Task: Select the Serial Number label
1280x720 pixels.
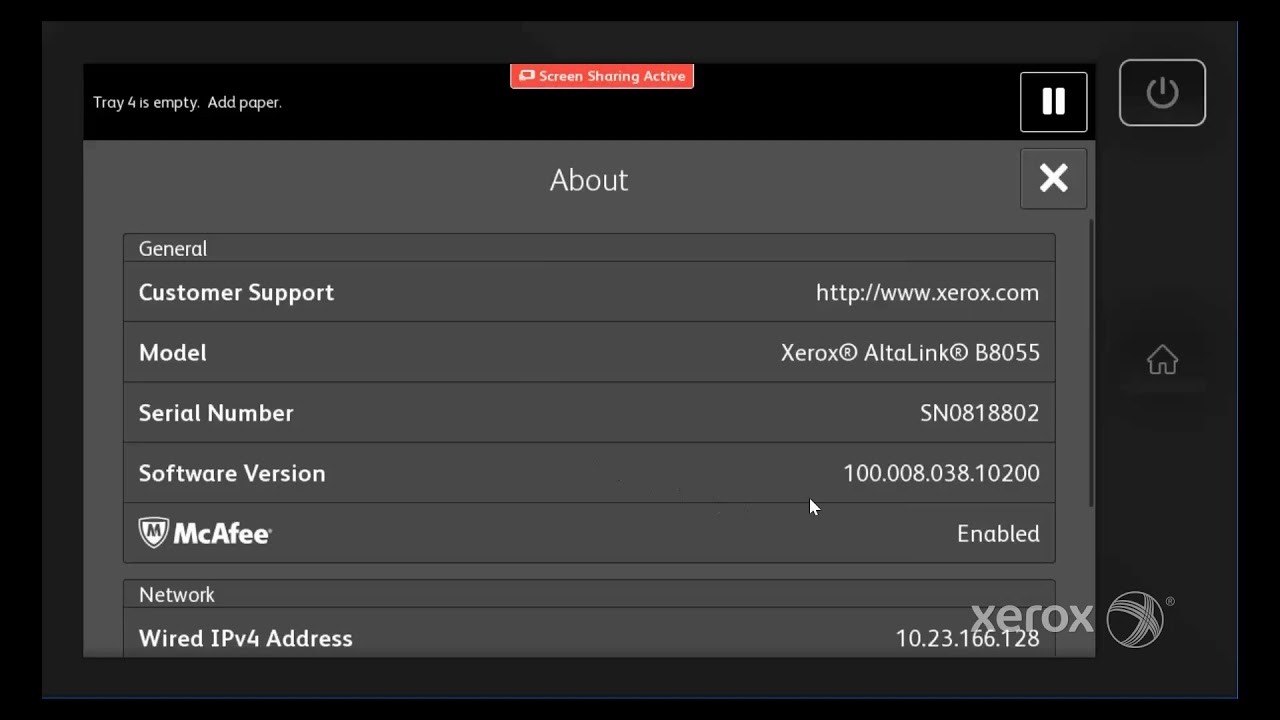Action: pyautogui.click(x=216, y=413)
